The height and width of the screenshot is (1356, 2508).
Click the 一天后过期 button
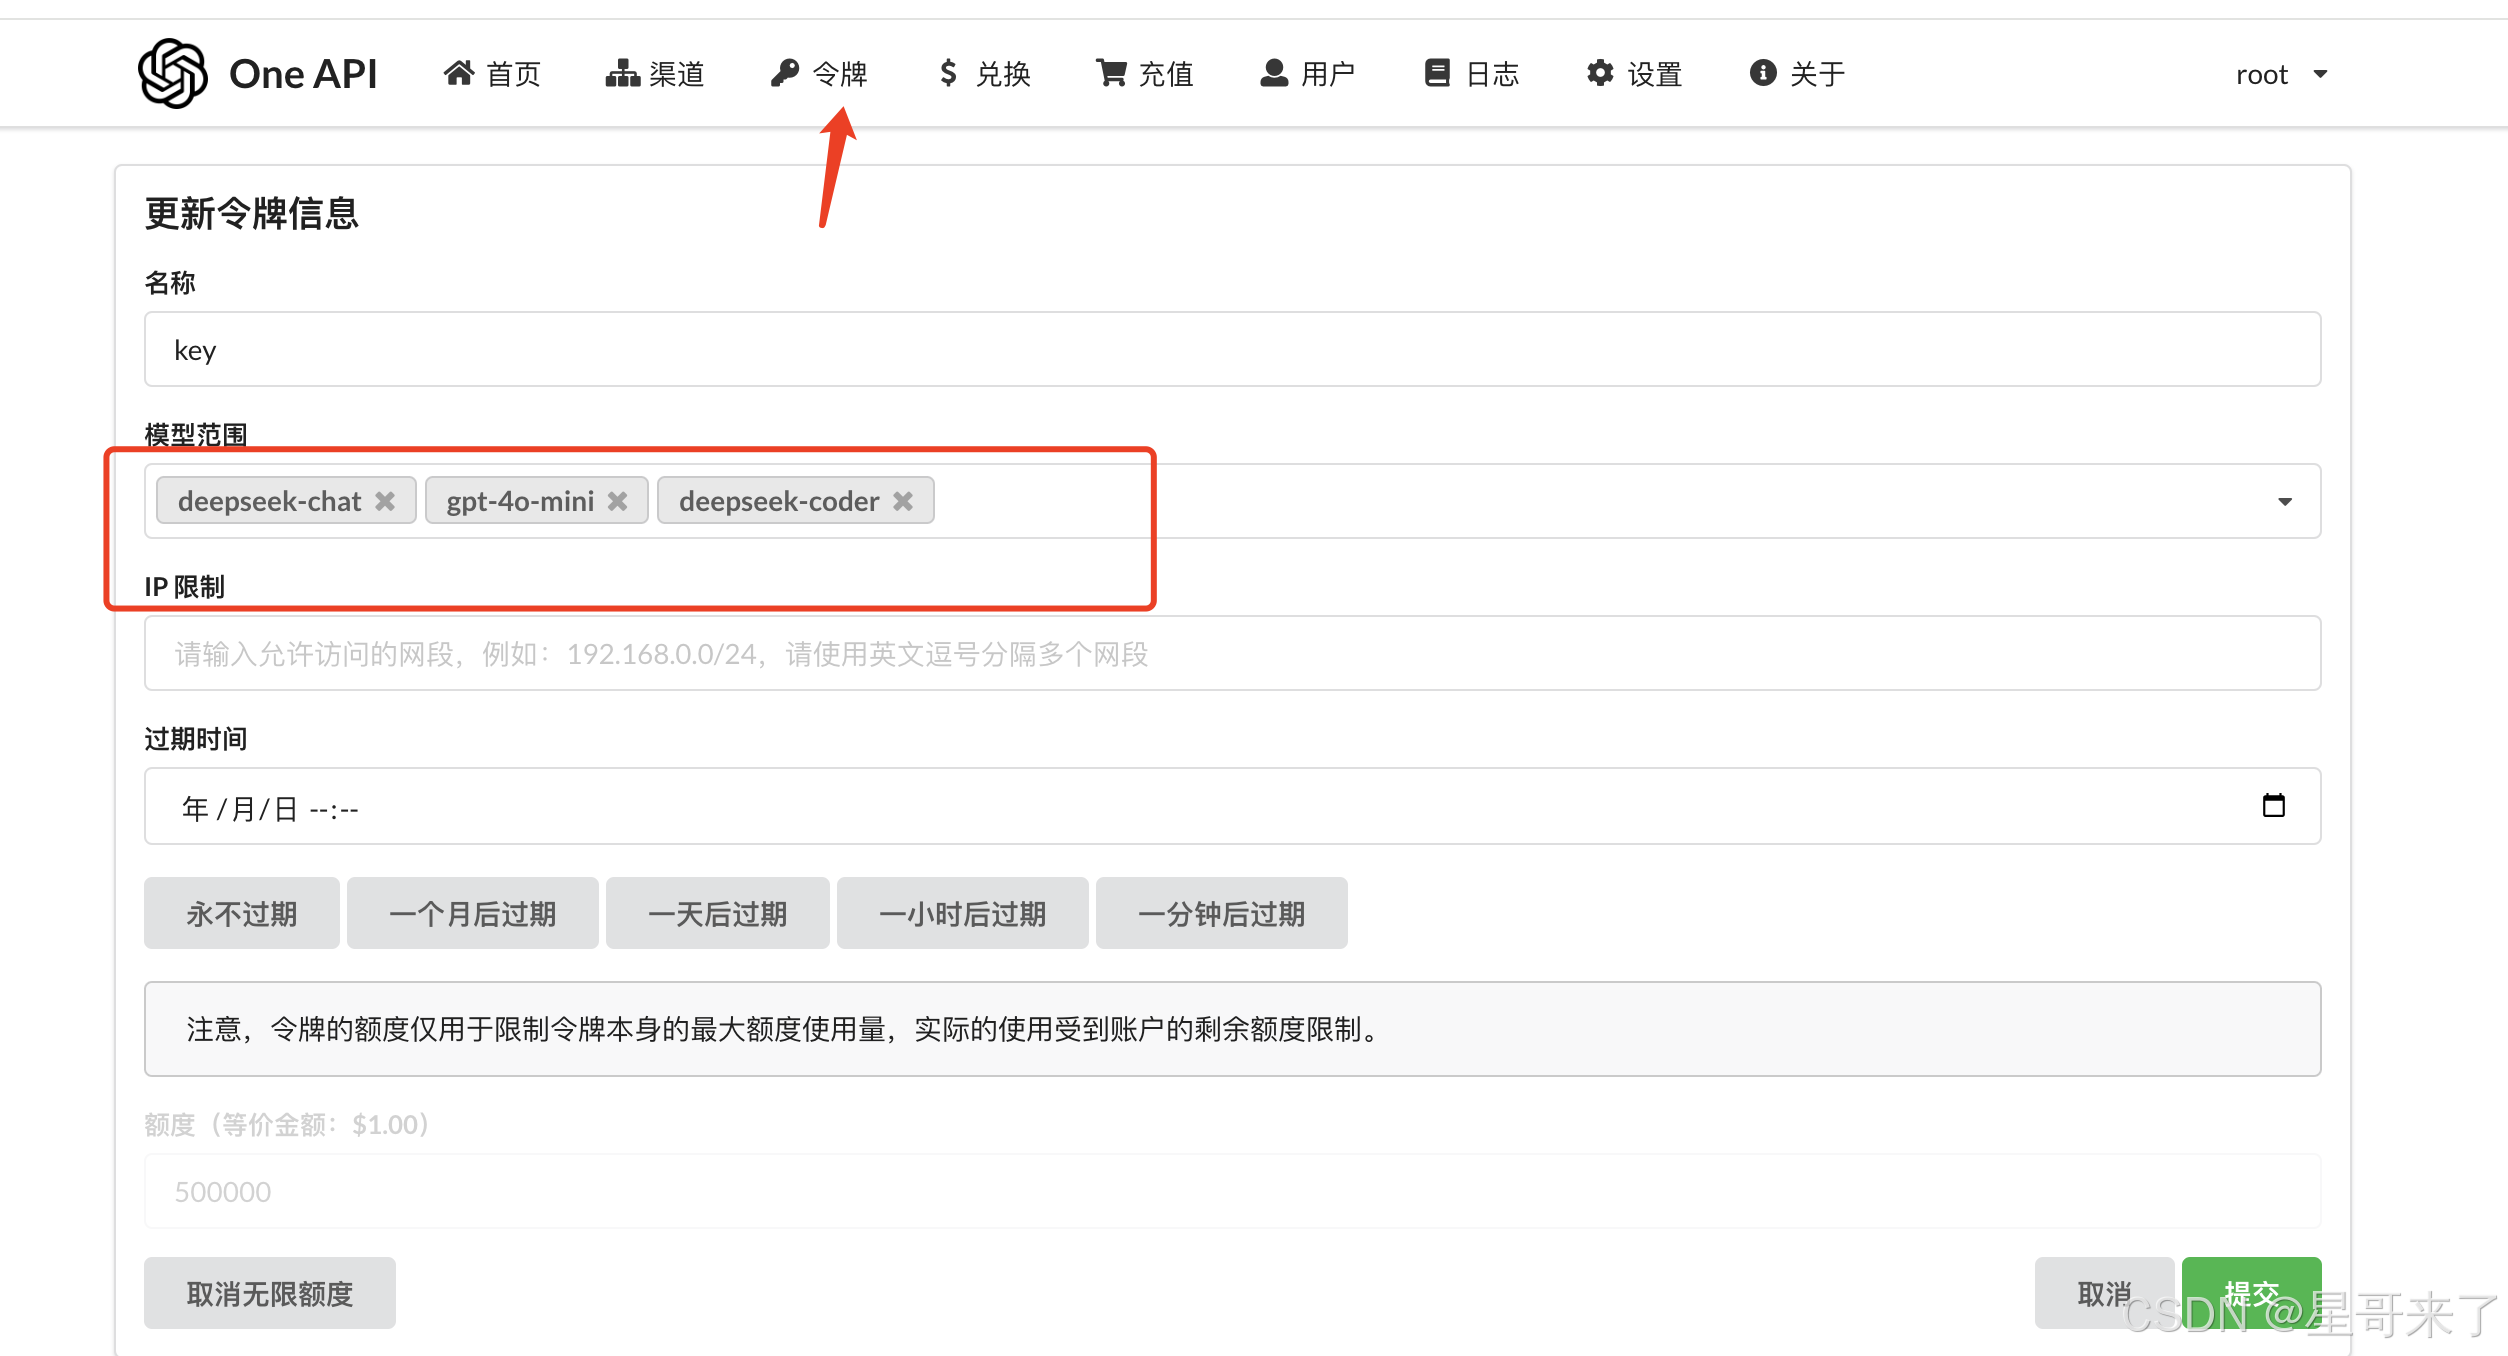[717, 913]
